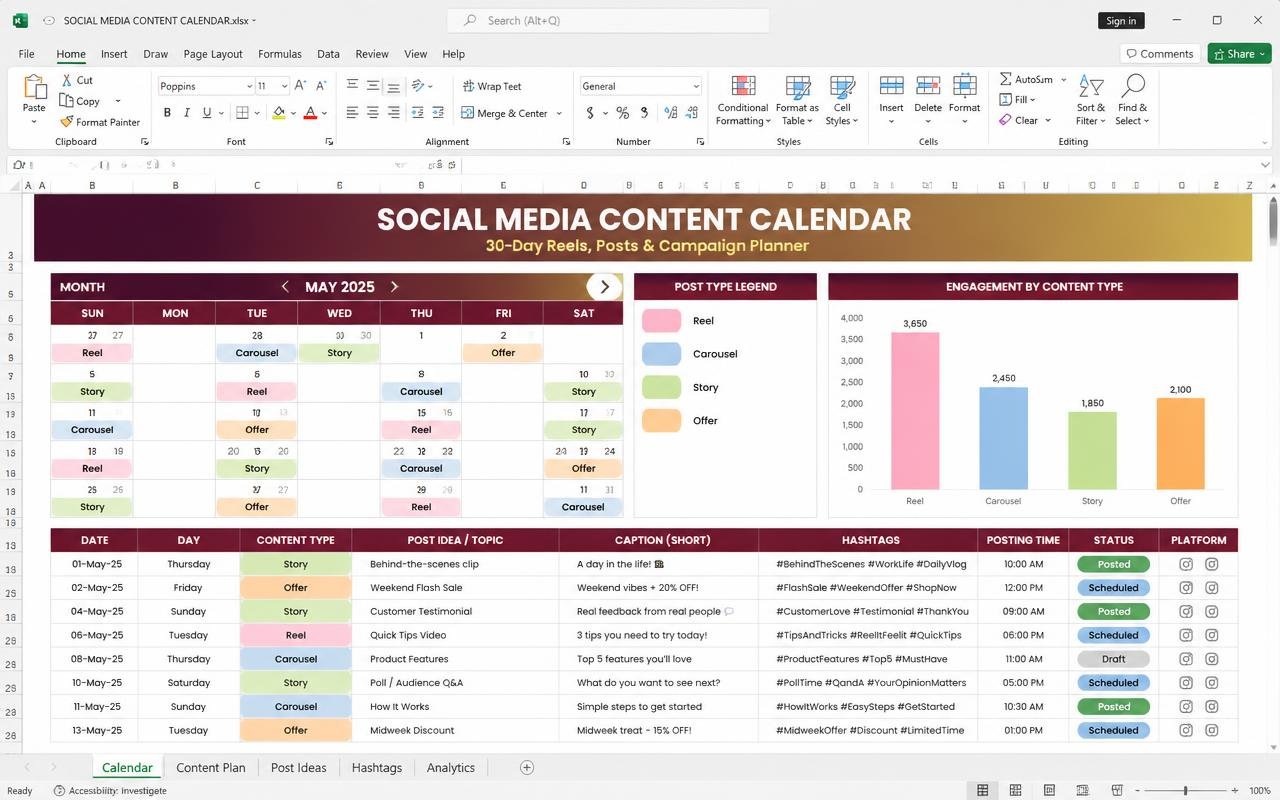Click the Decrease Font Size icon

pyautogui.click(x=321, y=86)
